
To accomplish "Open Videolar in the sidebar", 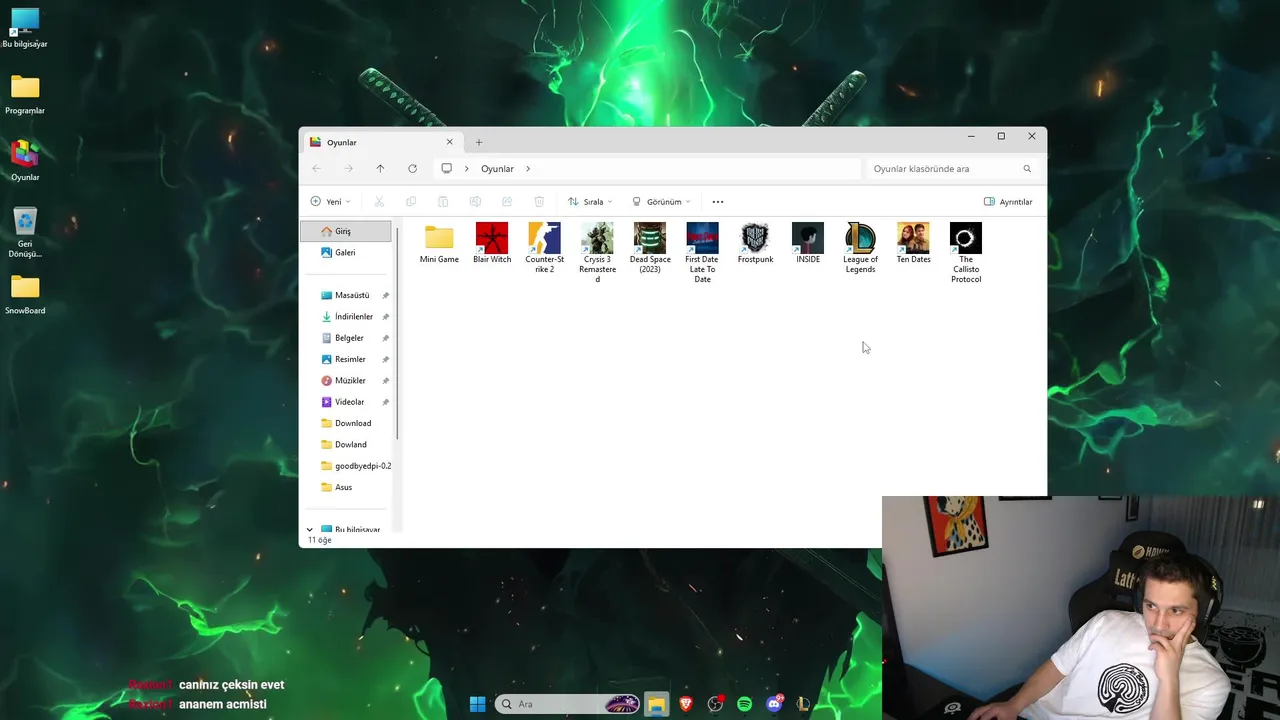I will (346, 401).
